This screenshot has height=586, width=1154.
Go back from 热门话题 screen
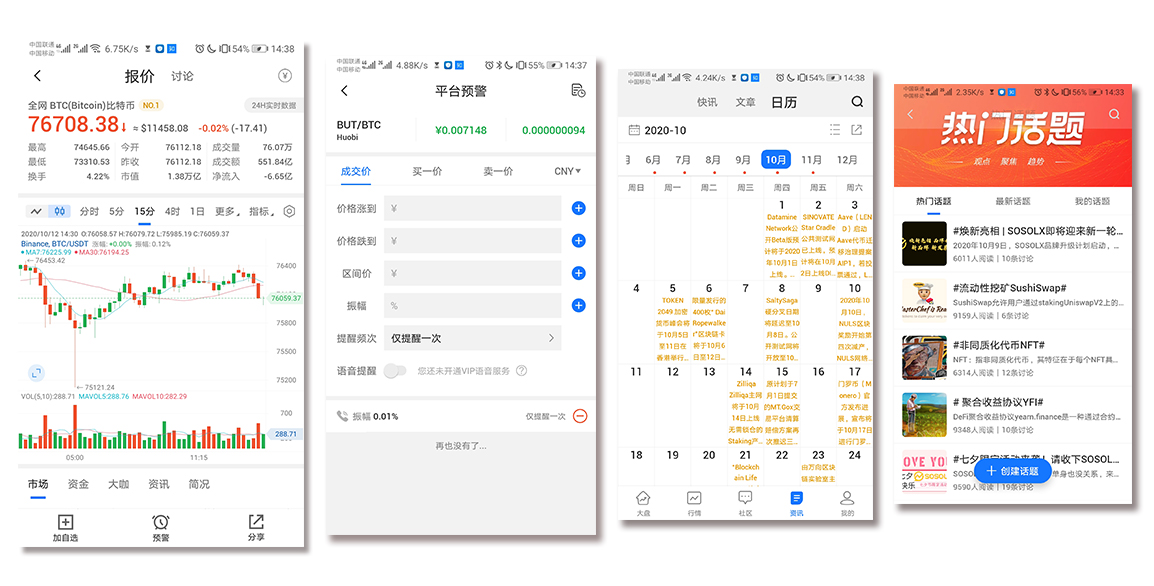tap(910, 114)
